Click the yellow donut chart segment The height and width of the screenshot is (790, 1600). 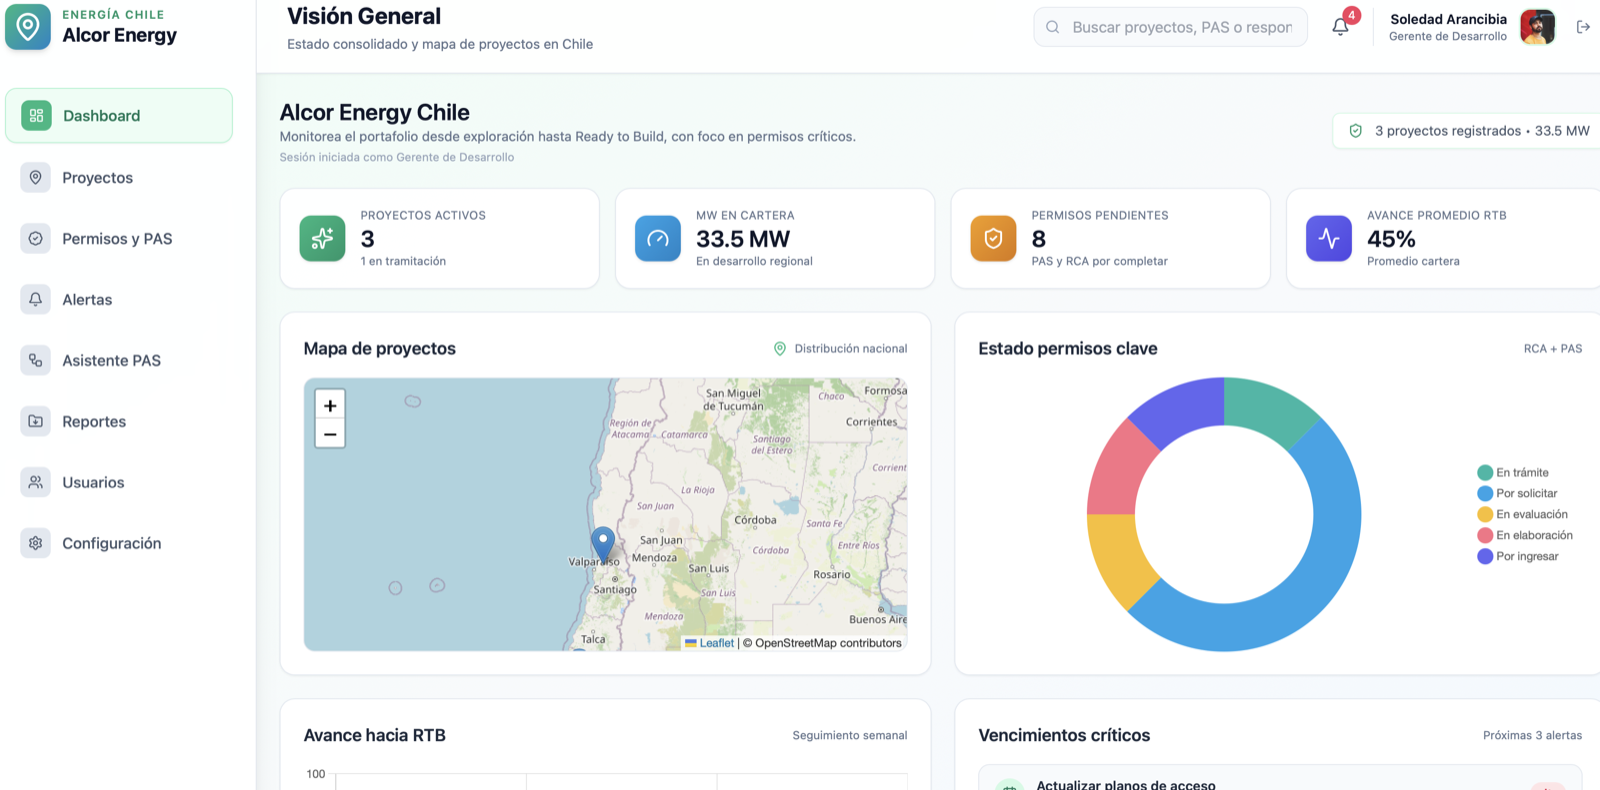pos(1120,557)
